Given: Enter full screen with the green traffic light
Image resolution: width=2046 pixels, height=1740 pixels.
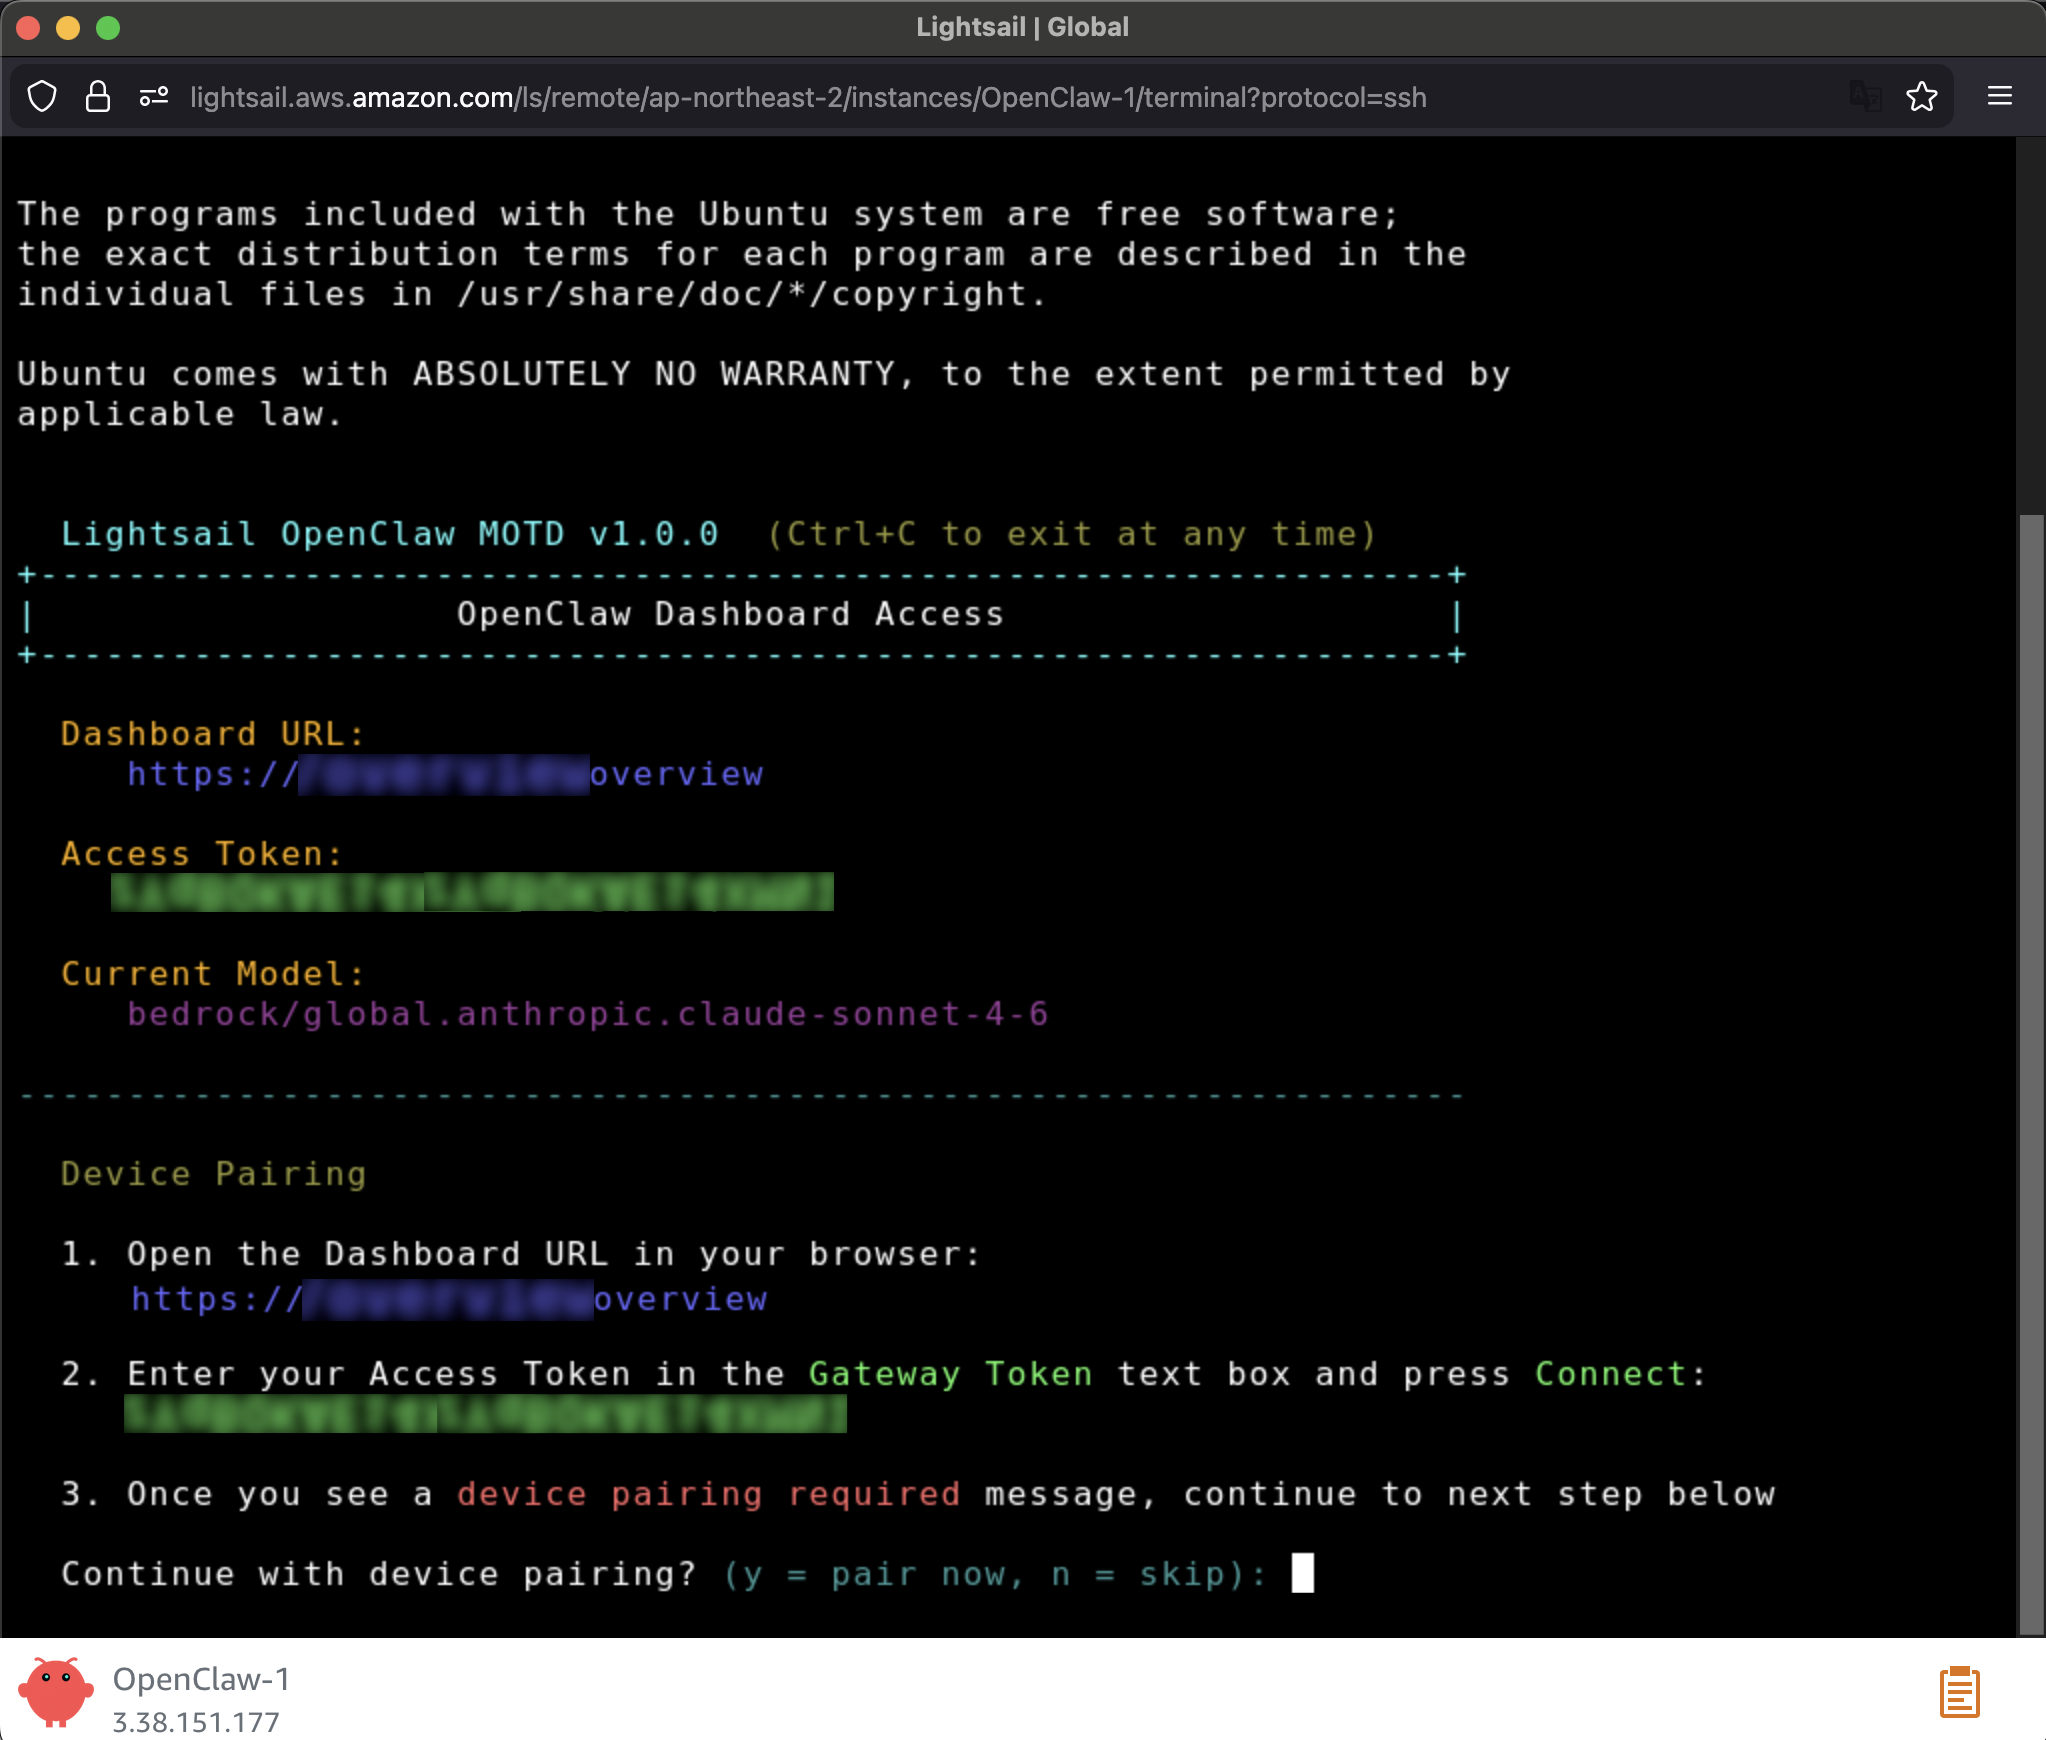Looking at the screenshot, I should tap(109, 27).
